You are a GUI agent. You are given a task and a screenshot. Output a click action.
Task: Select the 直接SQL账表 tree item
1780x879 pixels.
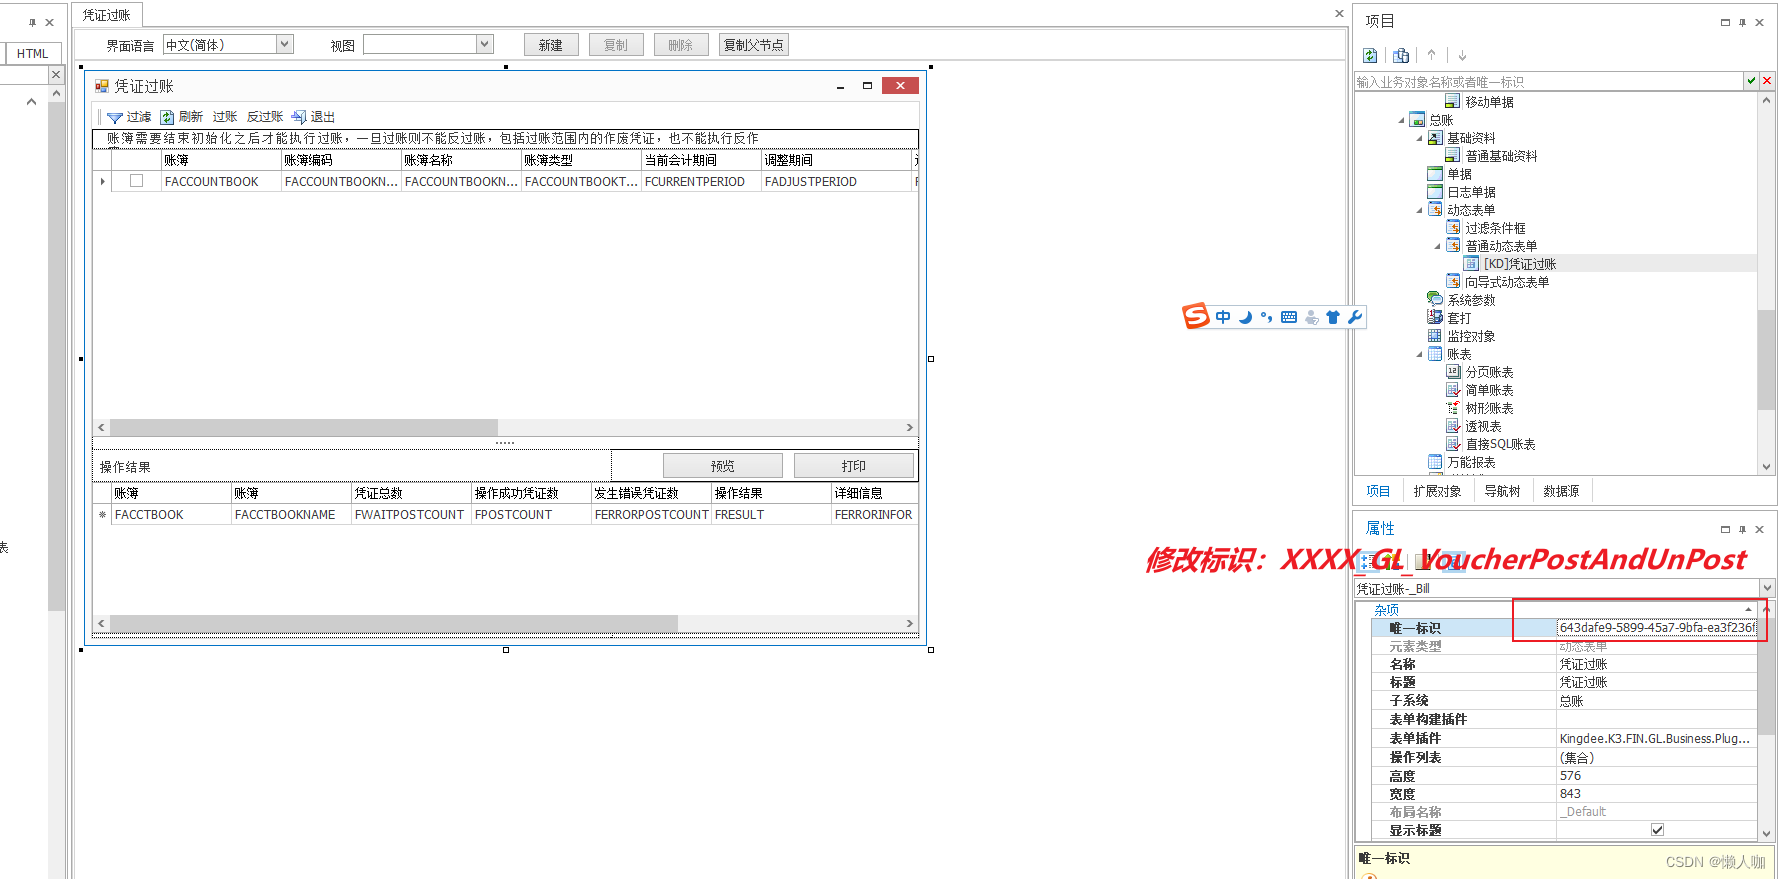click(x=1500, y=444)
